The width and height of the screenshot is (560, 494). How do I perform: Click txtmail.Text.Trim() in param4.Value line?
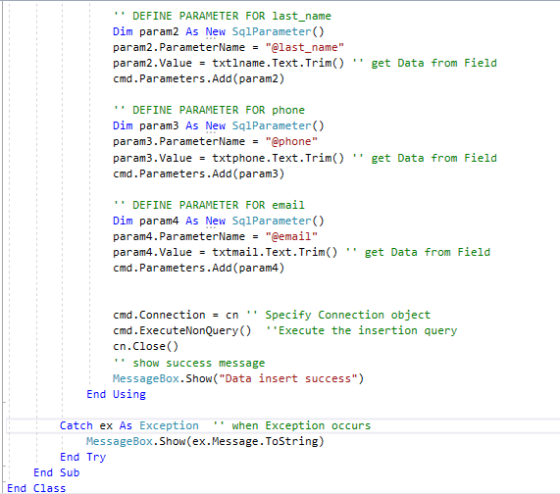275,252
